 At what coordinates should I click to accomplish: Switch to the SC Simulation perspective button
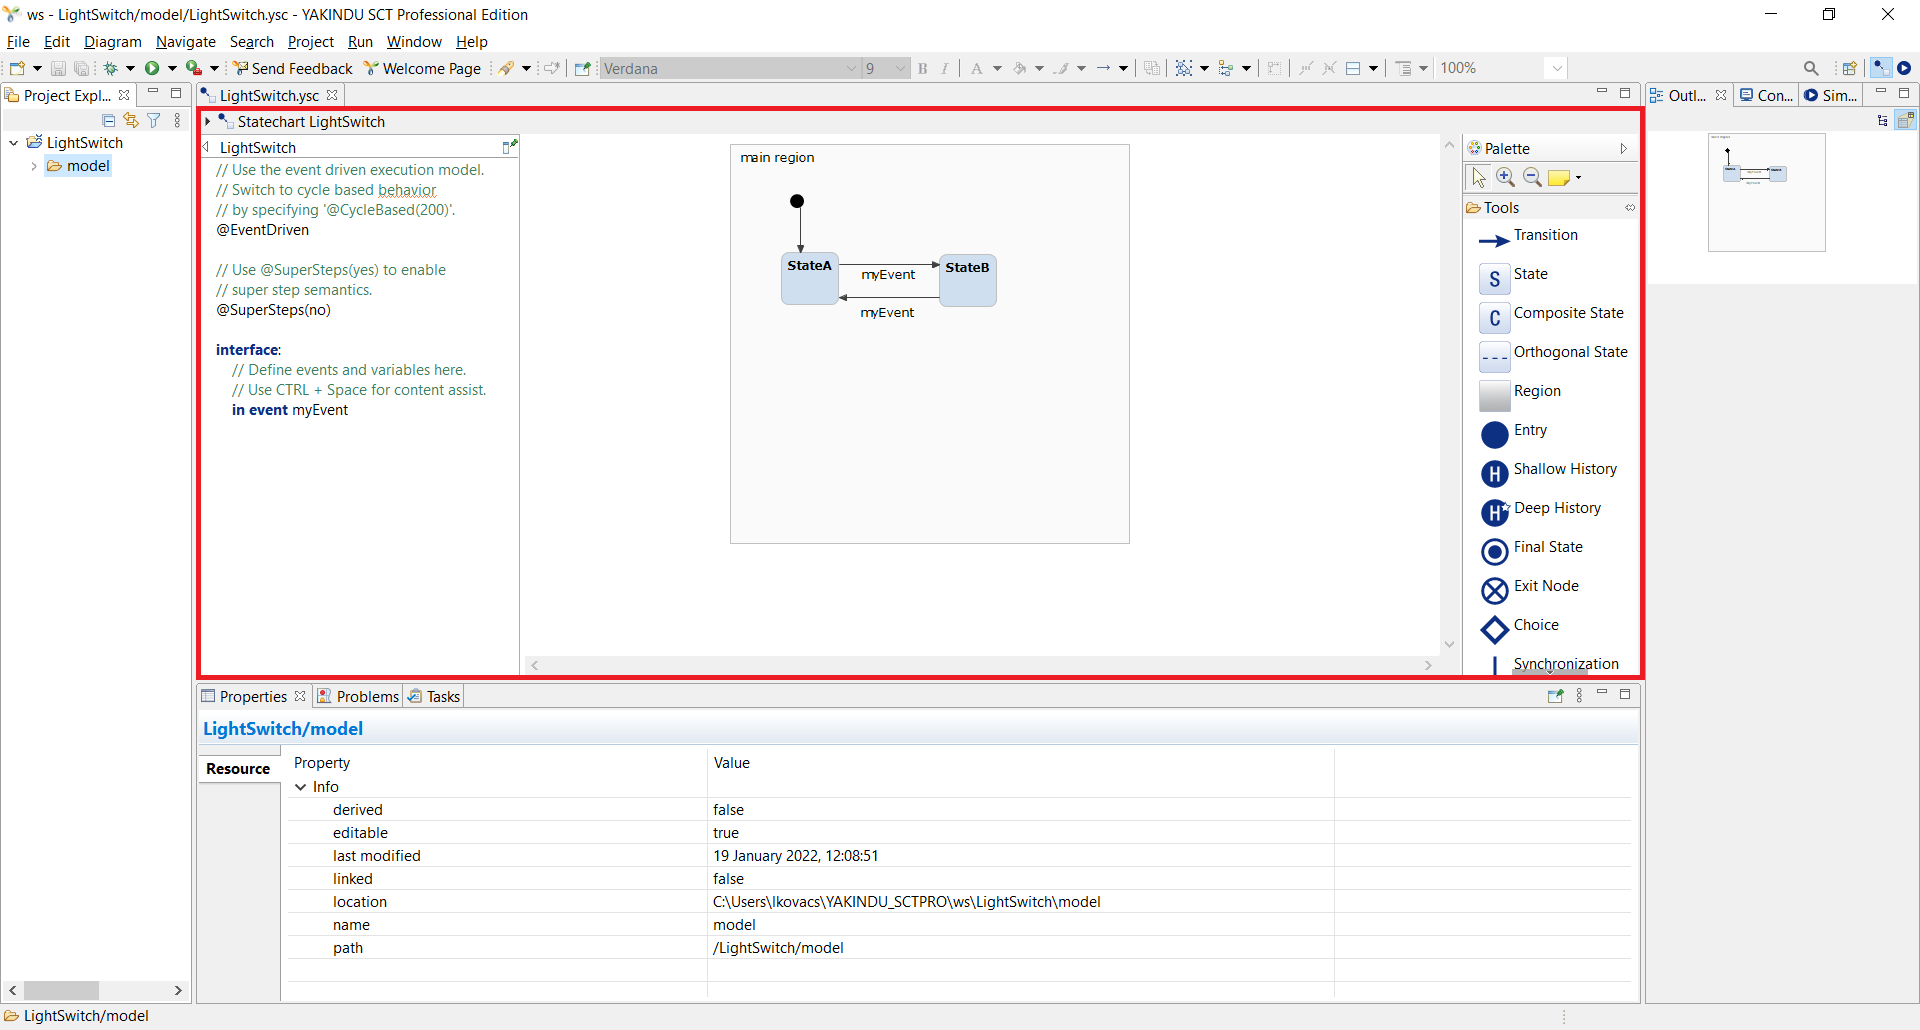[x=1904, y=68]
